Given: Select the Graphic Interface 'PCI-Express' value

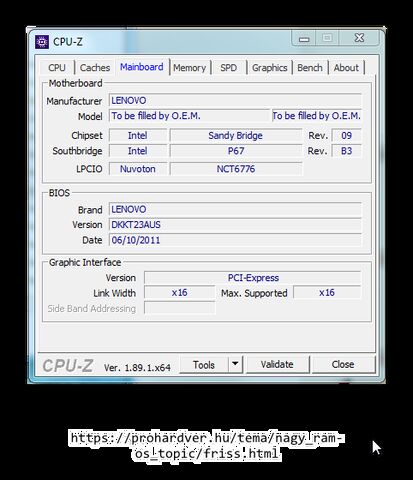Looking at the screenshot, I should [x=253, y=278].
